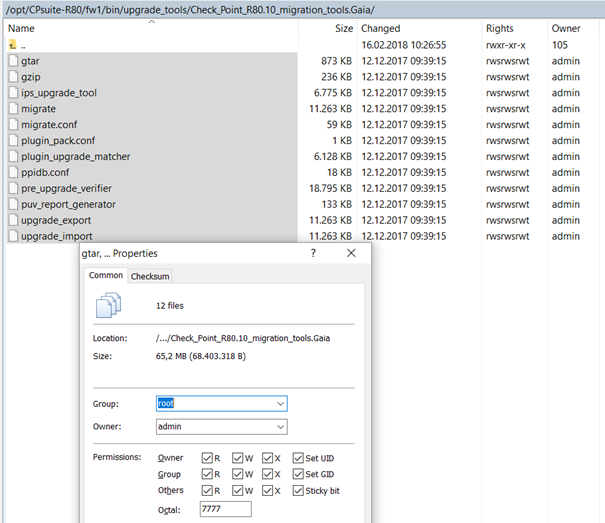Toggle Others R permission checkbox
605x523 pixels.
pos(207,490)
